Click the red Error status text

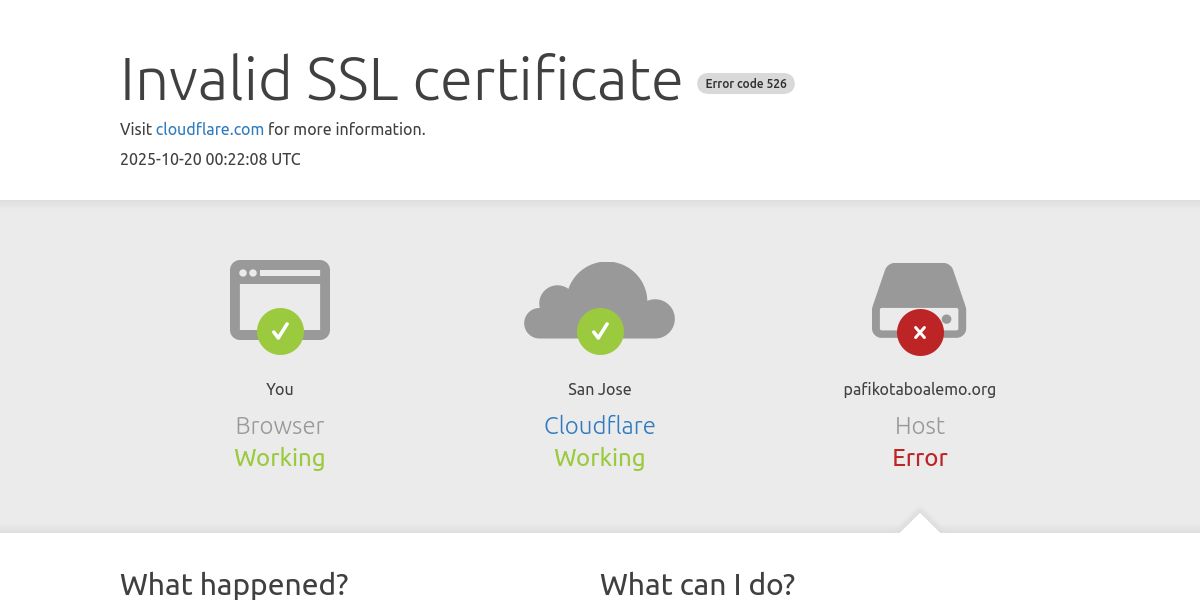pyautogui.click(x=920, y=457)
